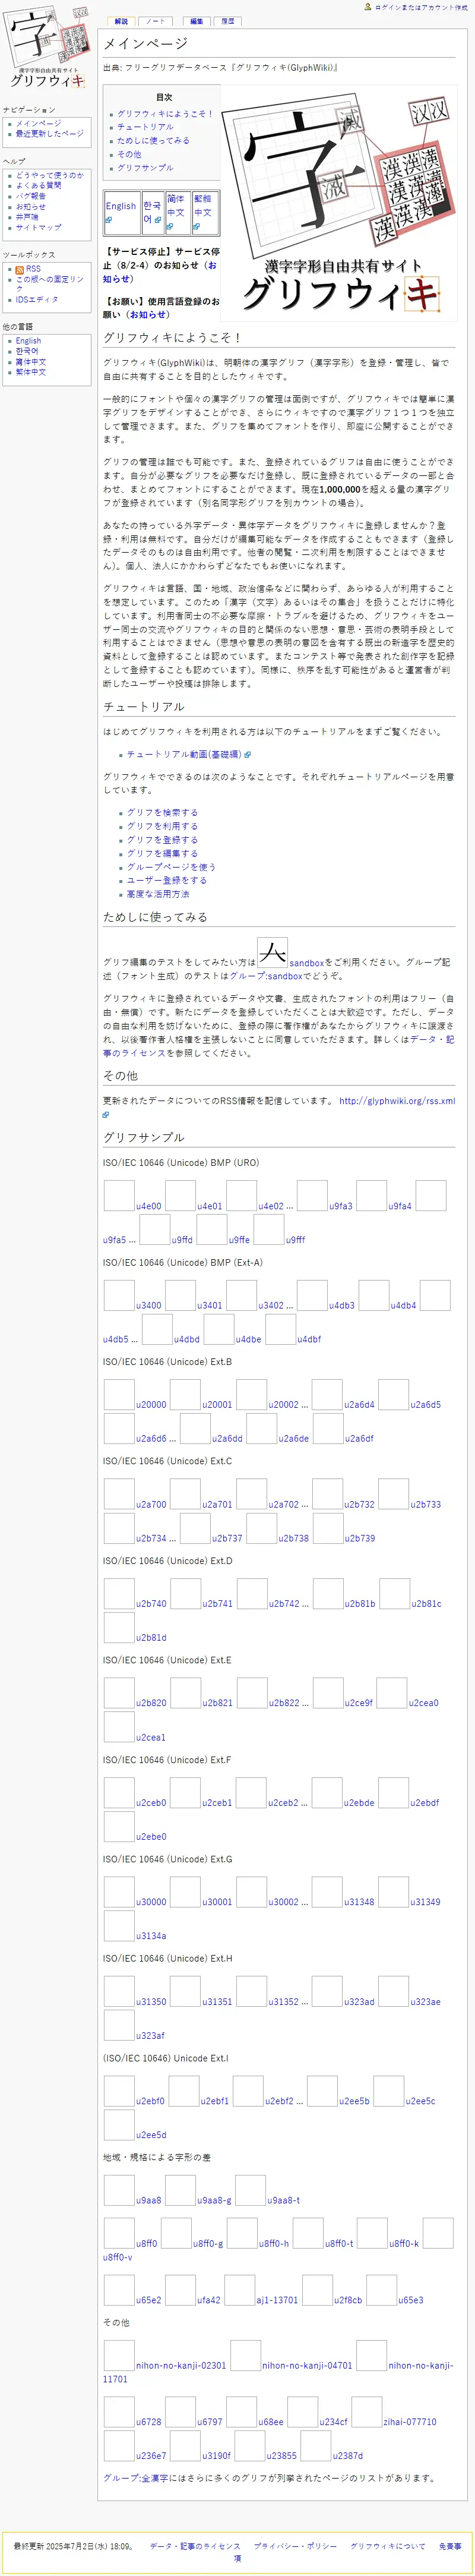Open the ユーザー登録をする tutorial
Image resolution: width=475 pixels, height=2576 pixels.
coord(167,881)
